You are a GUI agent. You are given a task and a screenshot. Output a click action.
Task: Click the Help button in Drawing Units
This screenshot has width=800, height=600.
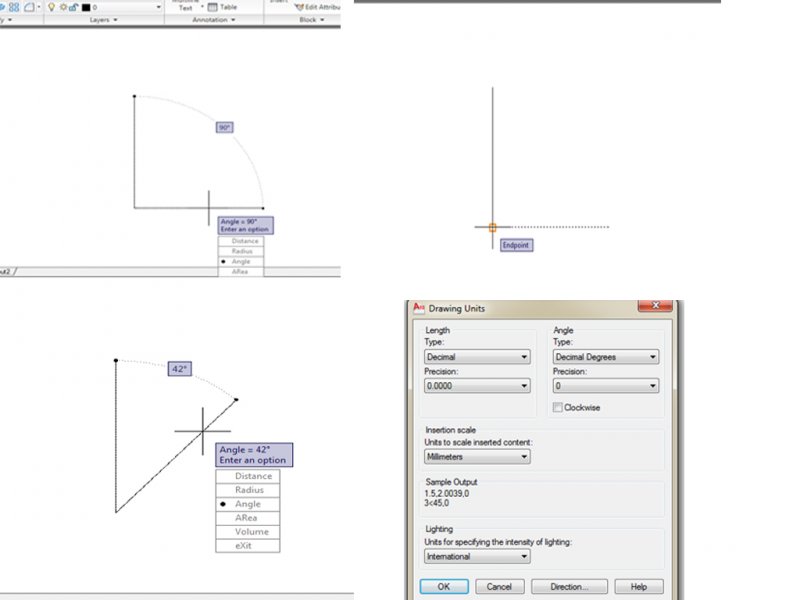click(x=639, y=587)
